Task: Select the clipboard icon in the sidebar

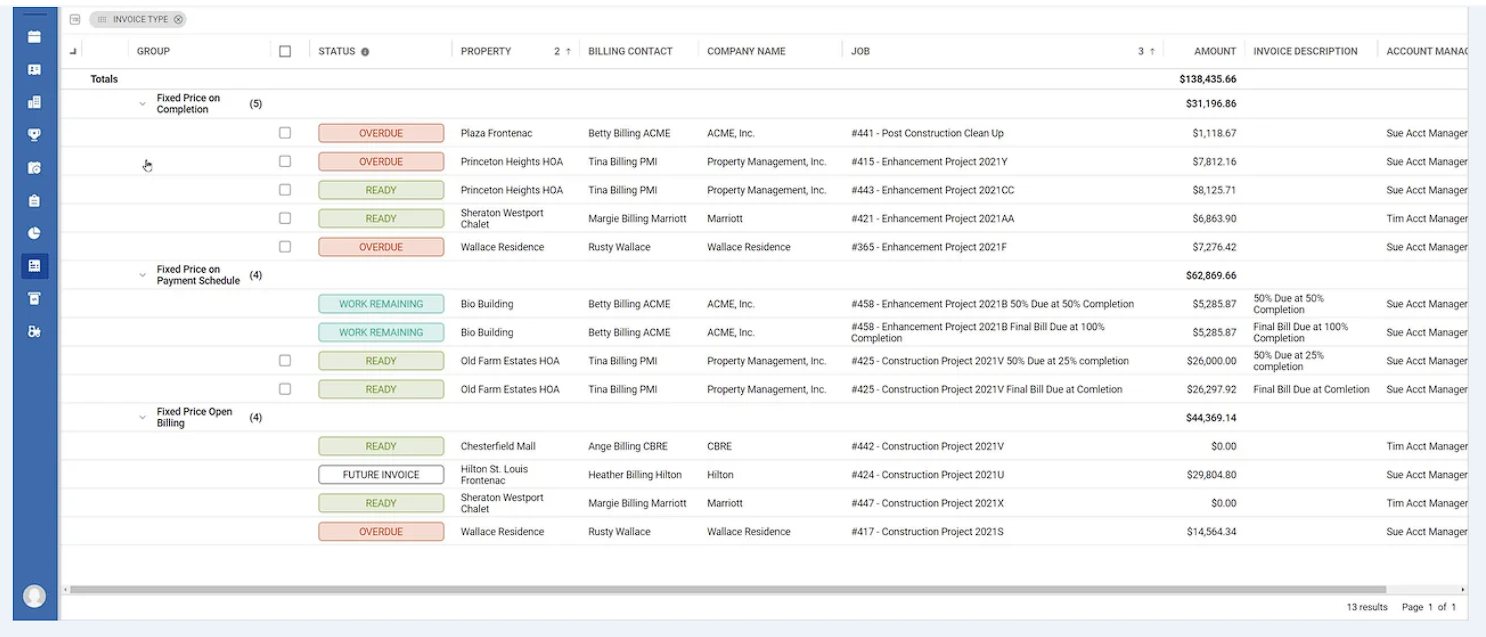Action: point(35,200)
